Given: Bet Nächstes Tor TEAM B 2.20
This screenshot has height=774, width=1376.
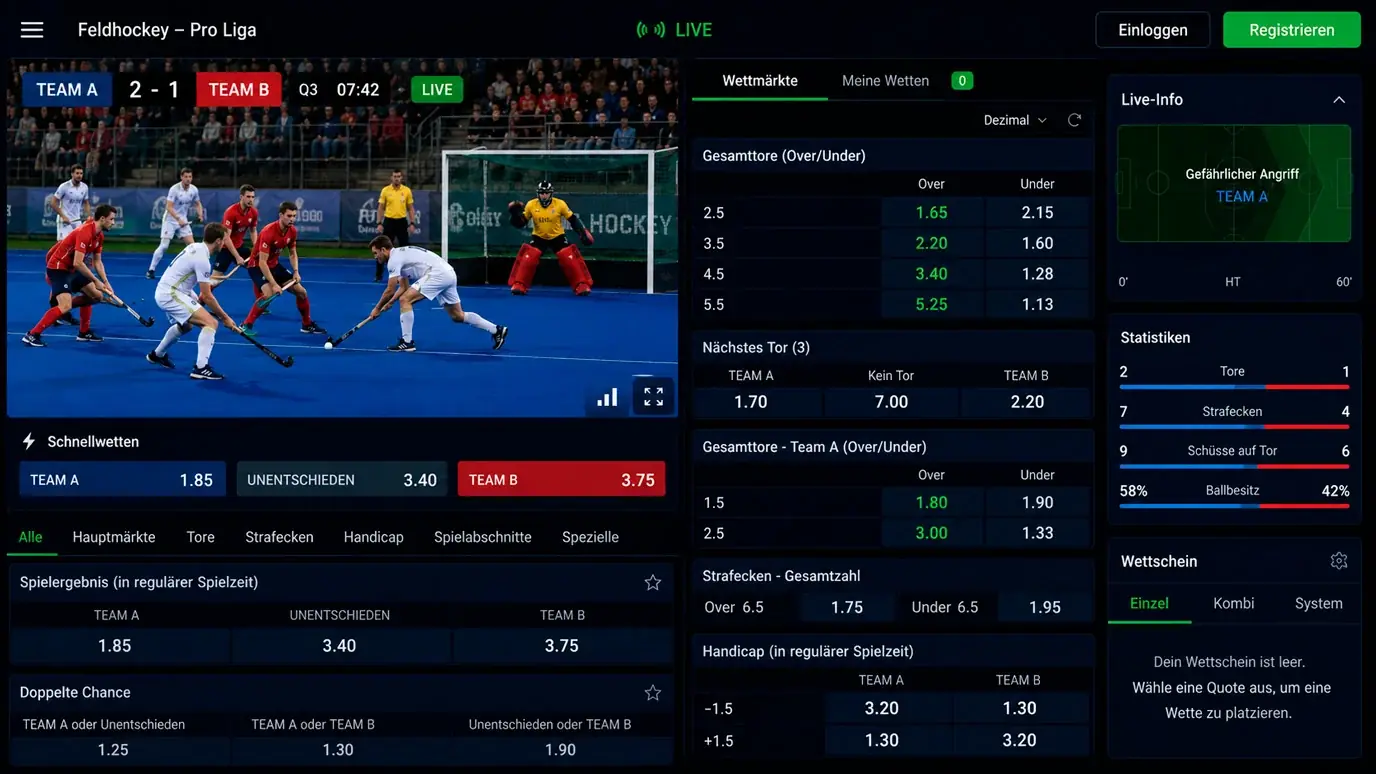Looking at the screenshot, I should click(1026, 402).
